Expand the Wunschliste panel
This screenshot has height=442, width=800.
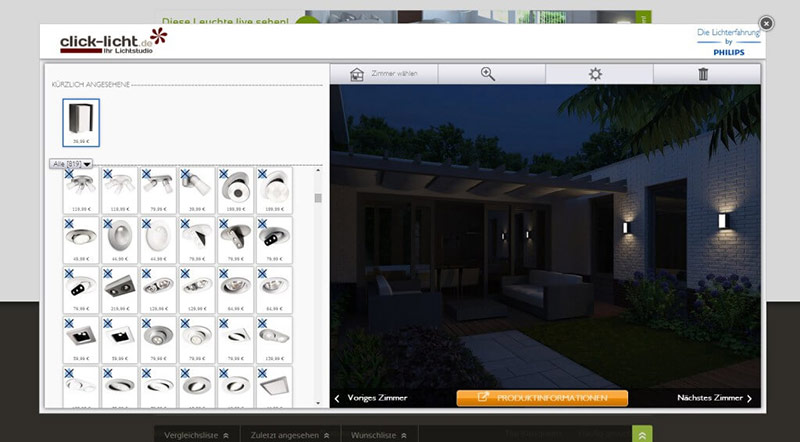pos(379,436)
